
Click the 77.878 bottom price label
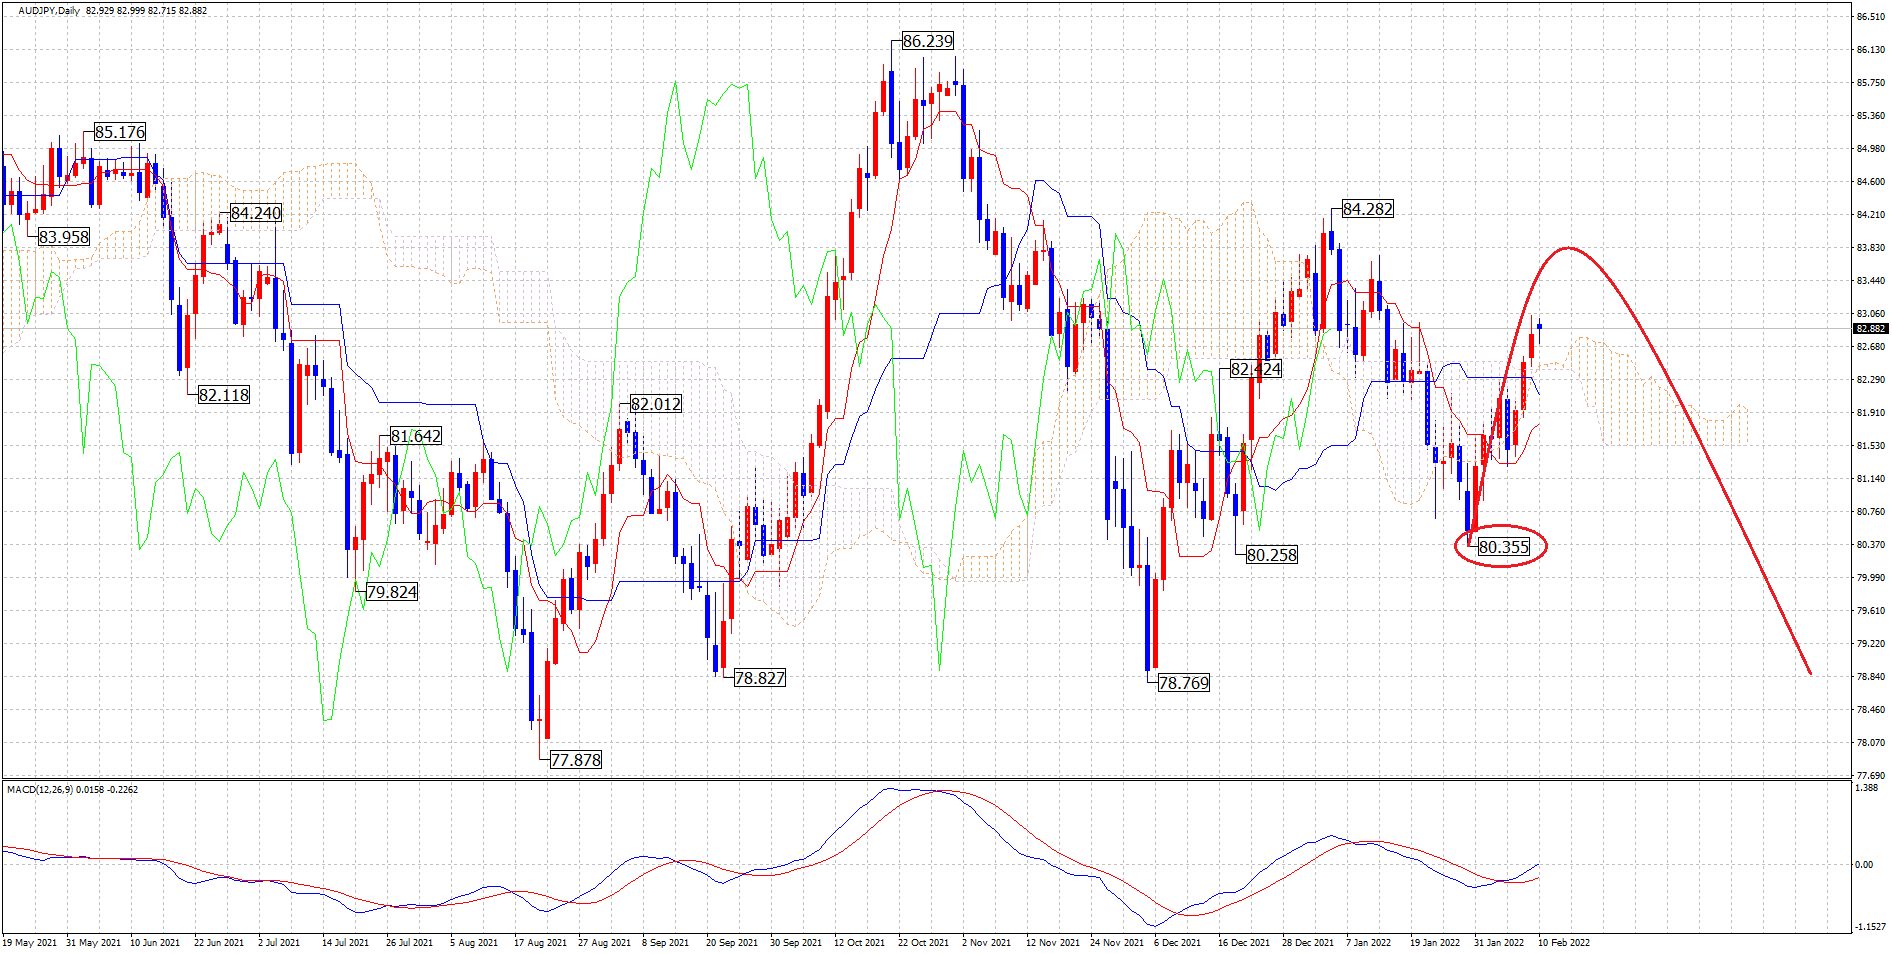point(576,760)
